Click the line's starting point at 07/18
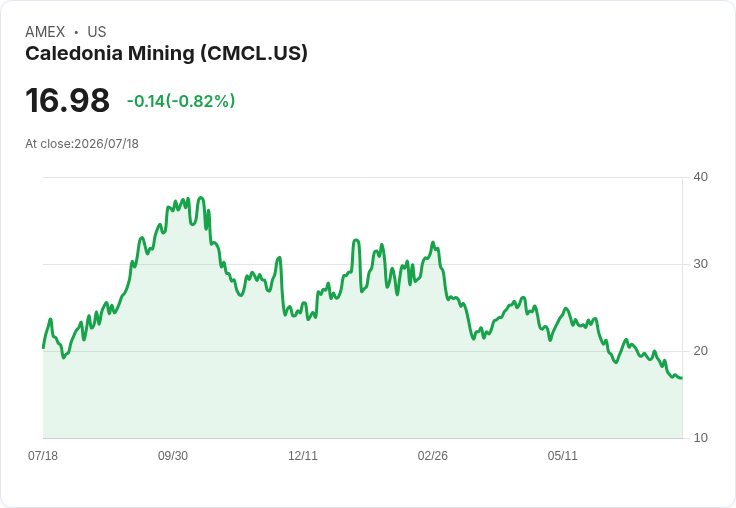Image resolution: width=736 pixels, height=508 pixels. point(44,348)
